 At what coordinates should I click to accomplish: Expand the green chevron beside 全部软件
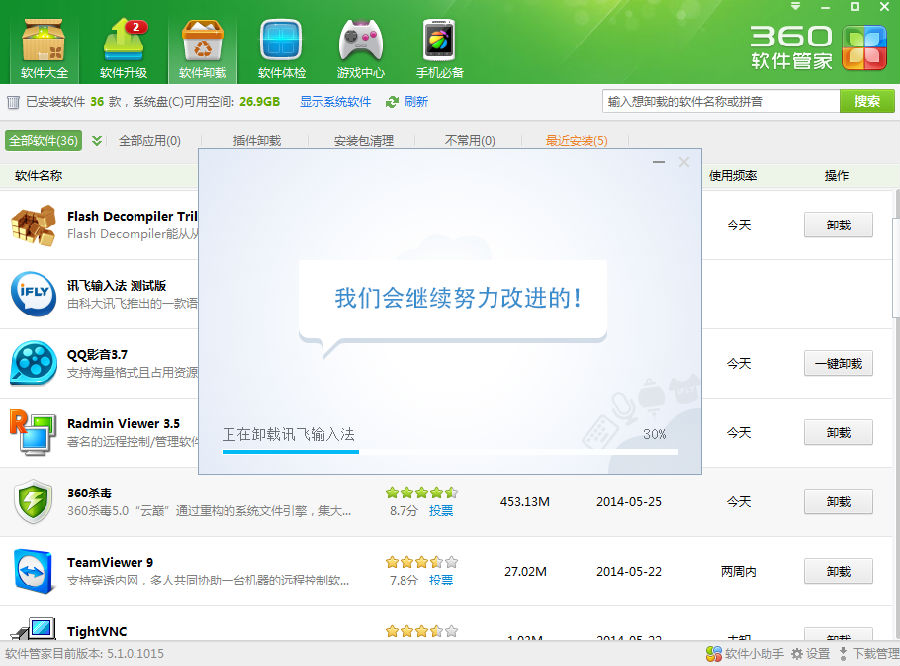96,141
